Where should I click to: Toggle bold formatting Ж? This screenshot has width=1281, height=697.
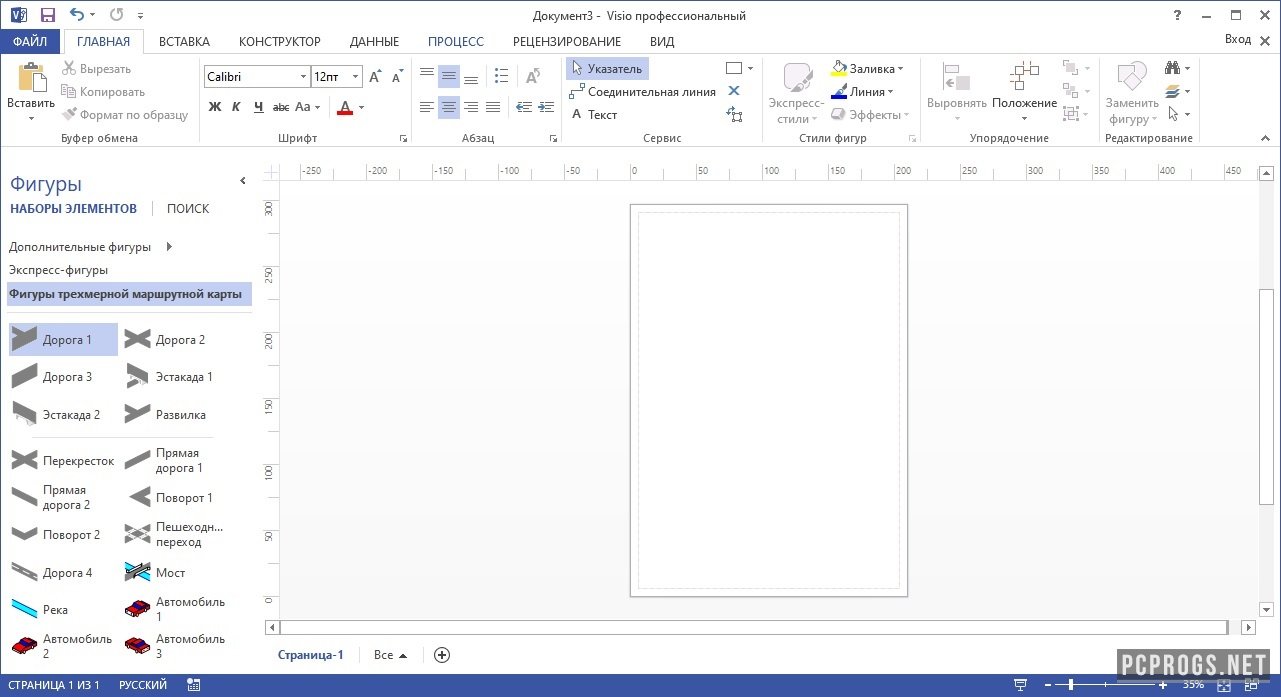(214, 107)
